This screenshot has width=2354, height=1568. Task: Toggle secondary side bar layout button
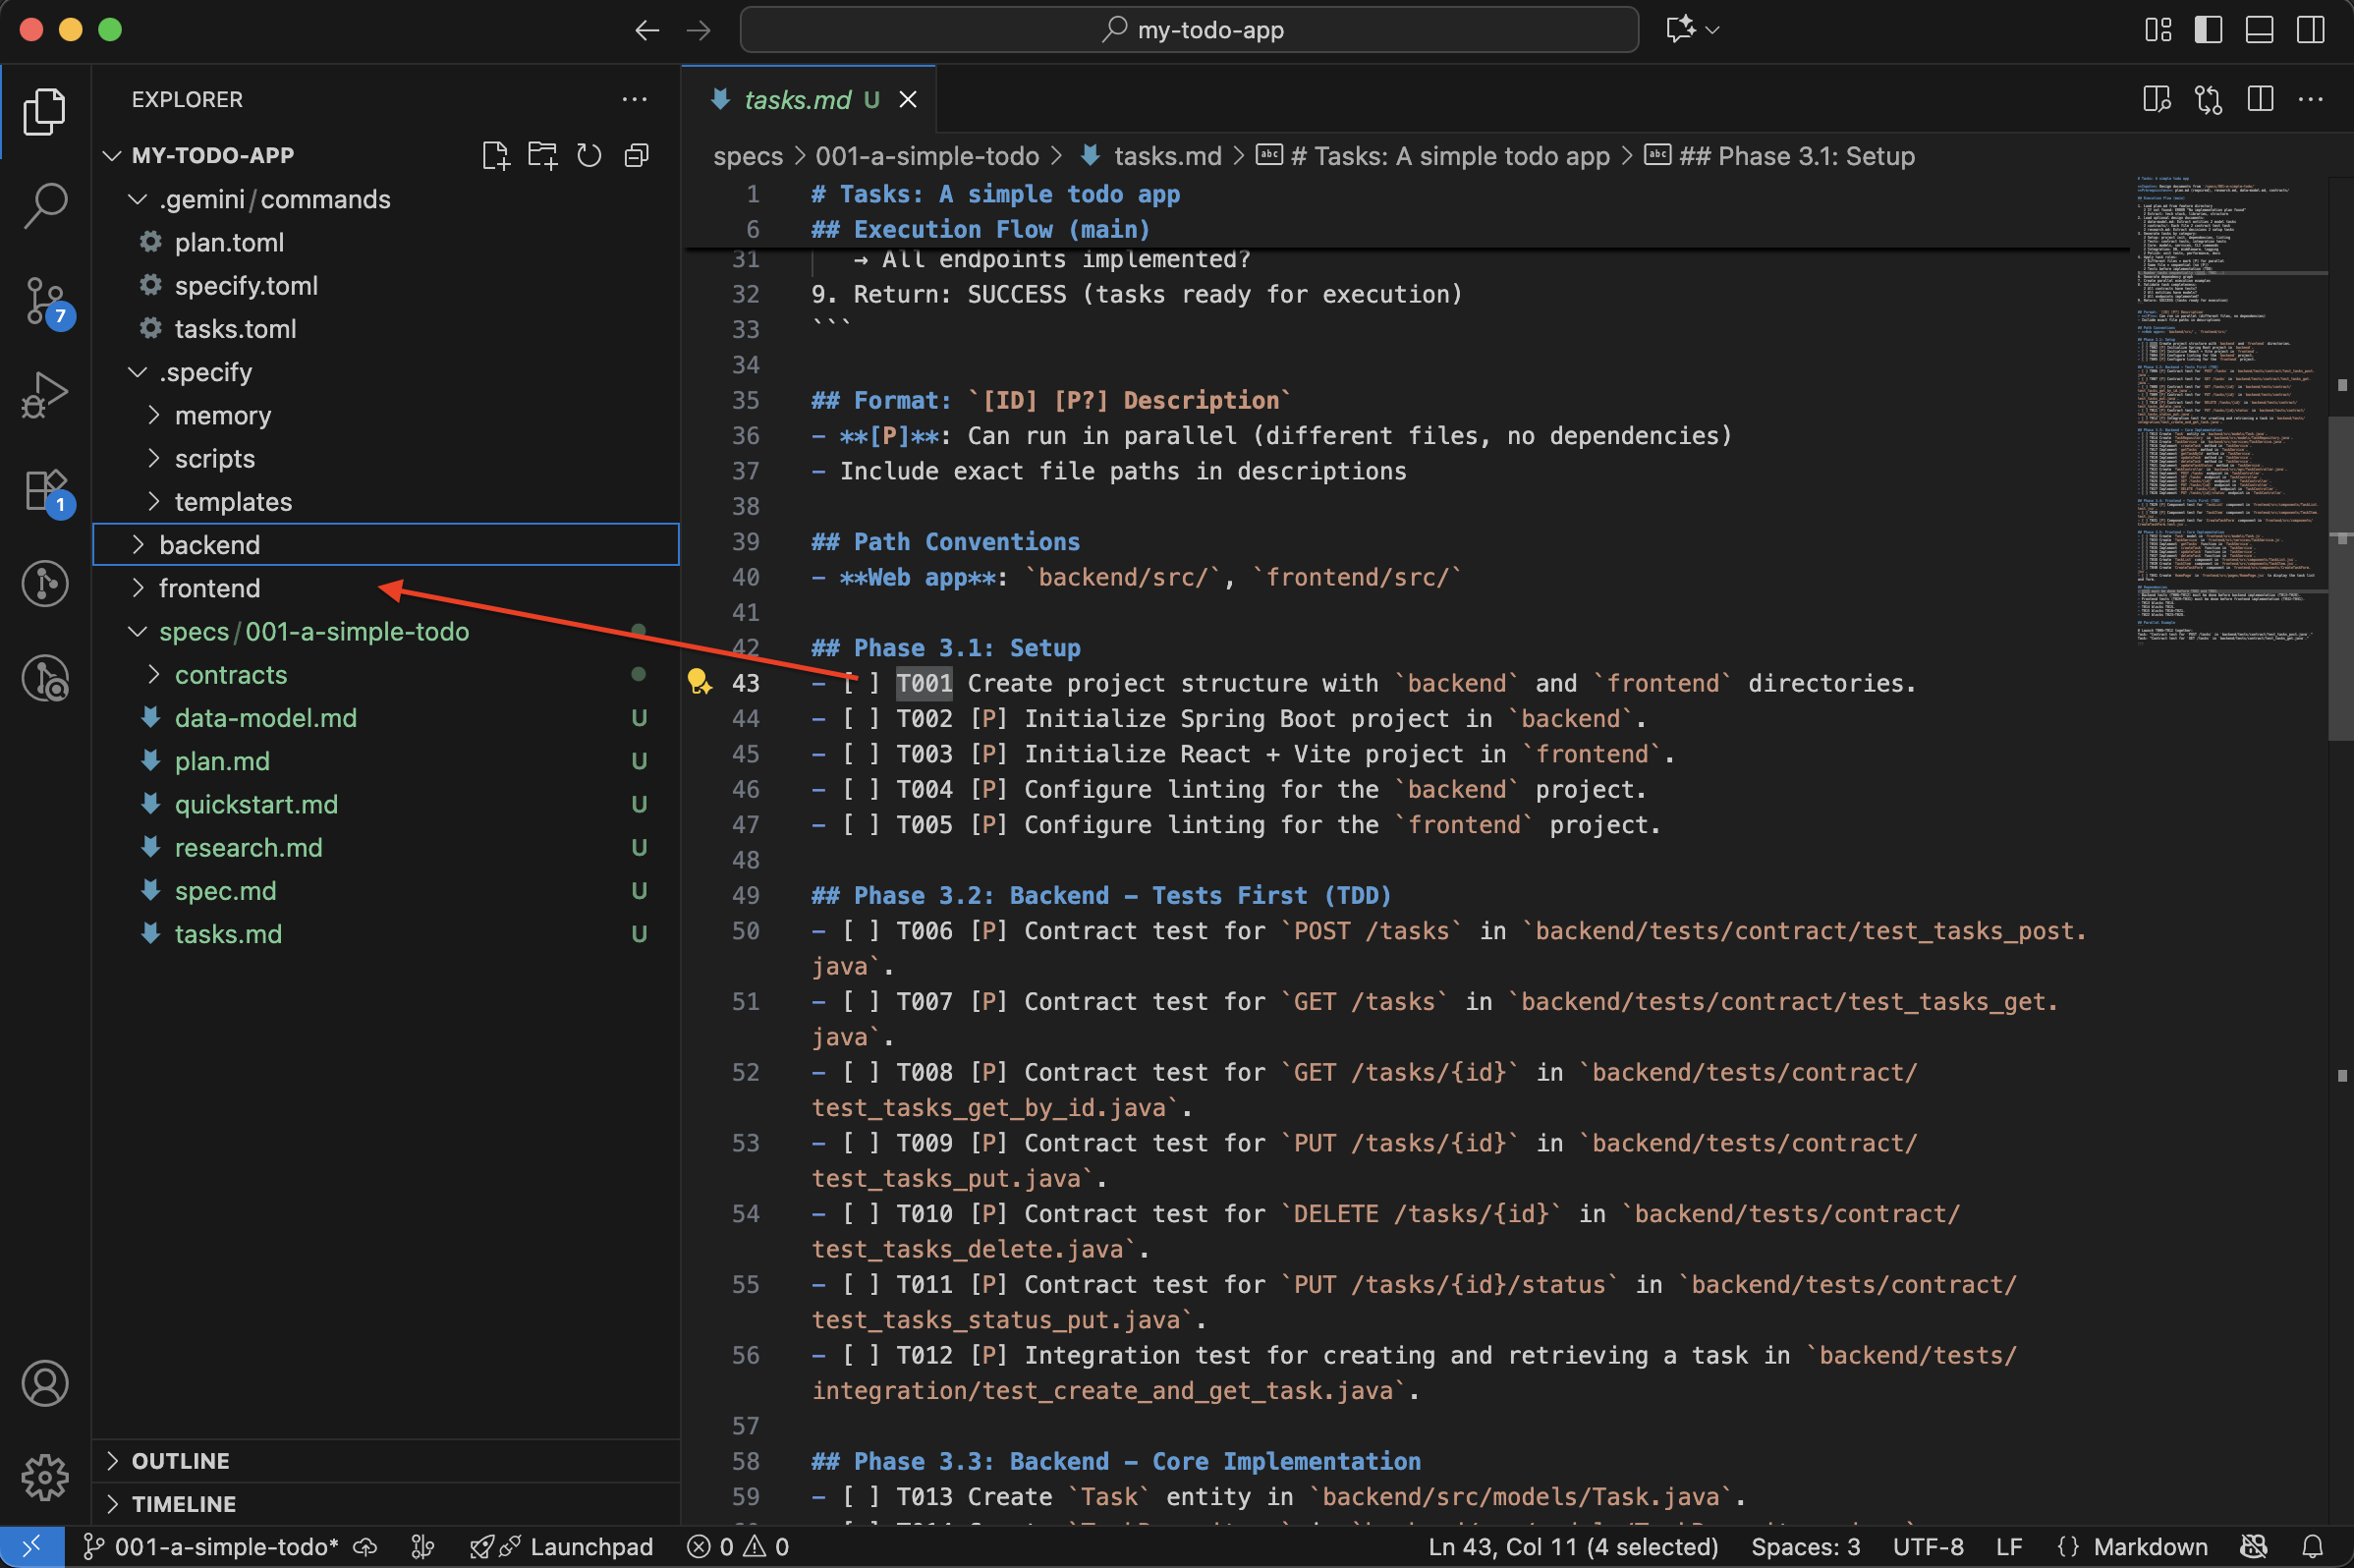[2310, 30]
